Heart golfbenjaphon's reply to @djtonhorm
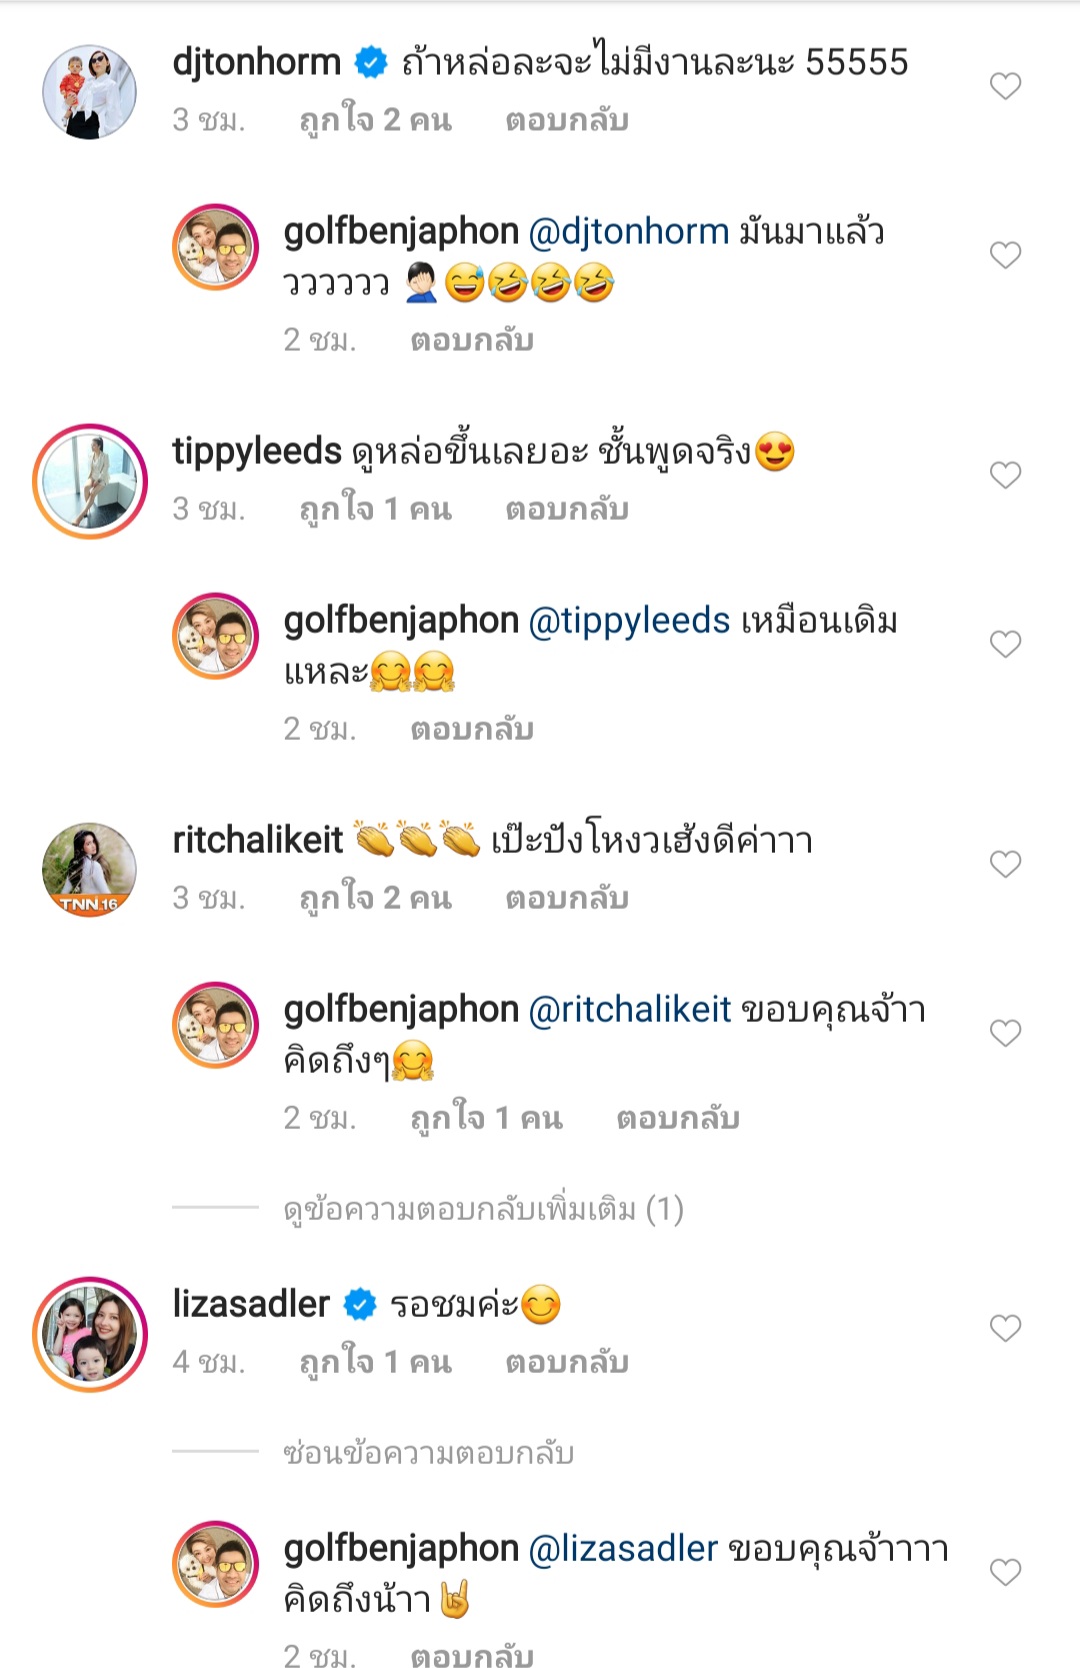1080x1668 pixels. [1005, 256]
